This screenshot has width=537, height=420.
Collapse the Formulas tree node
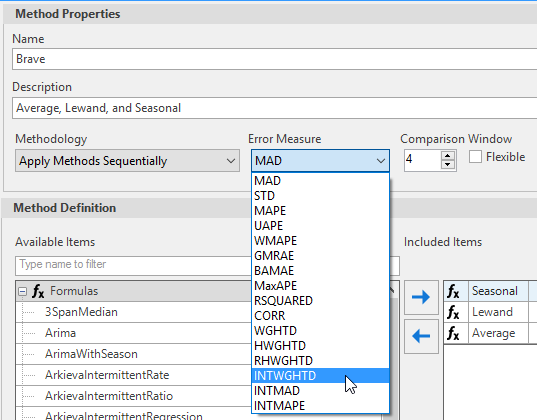coord(23,292)
